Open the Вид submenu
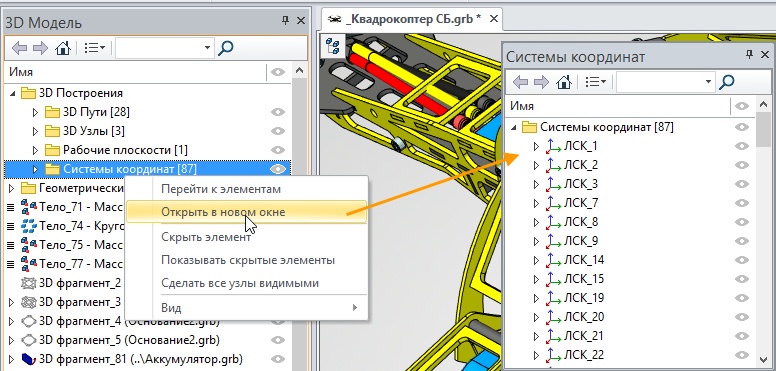776x371 pixels. pyautogui.click(x=246, y=308)
